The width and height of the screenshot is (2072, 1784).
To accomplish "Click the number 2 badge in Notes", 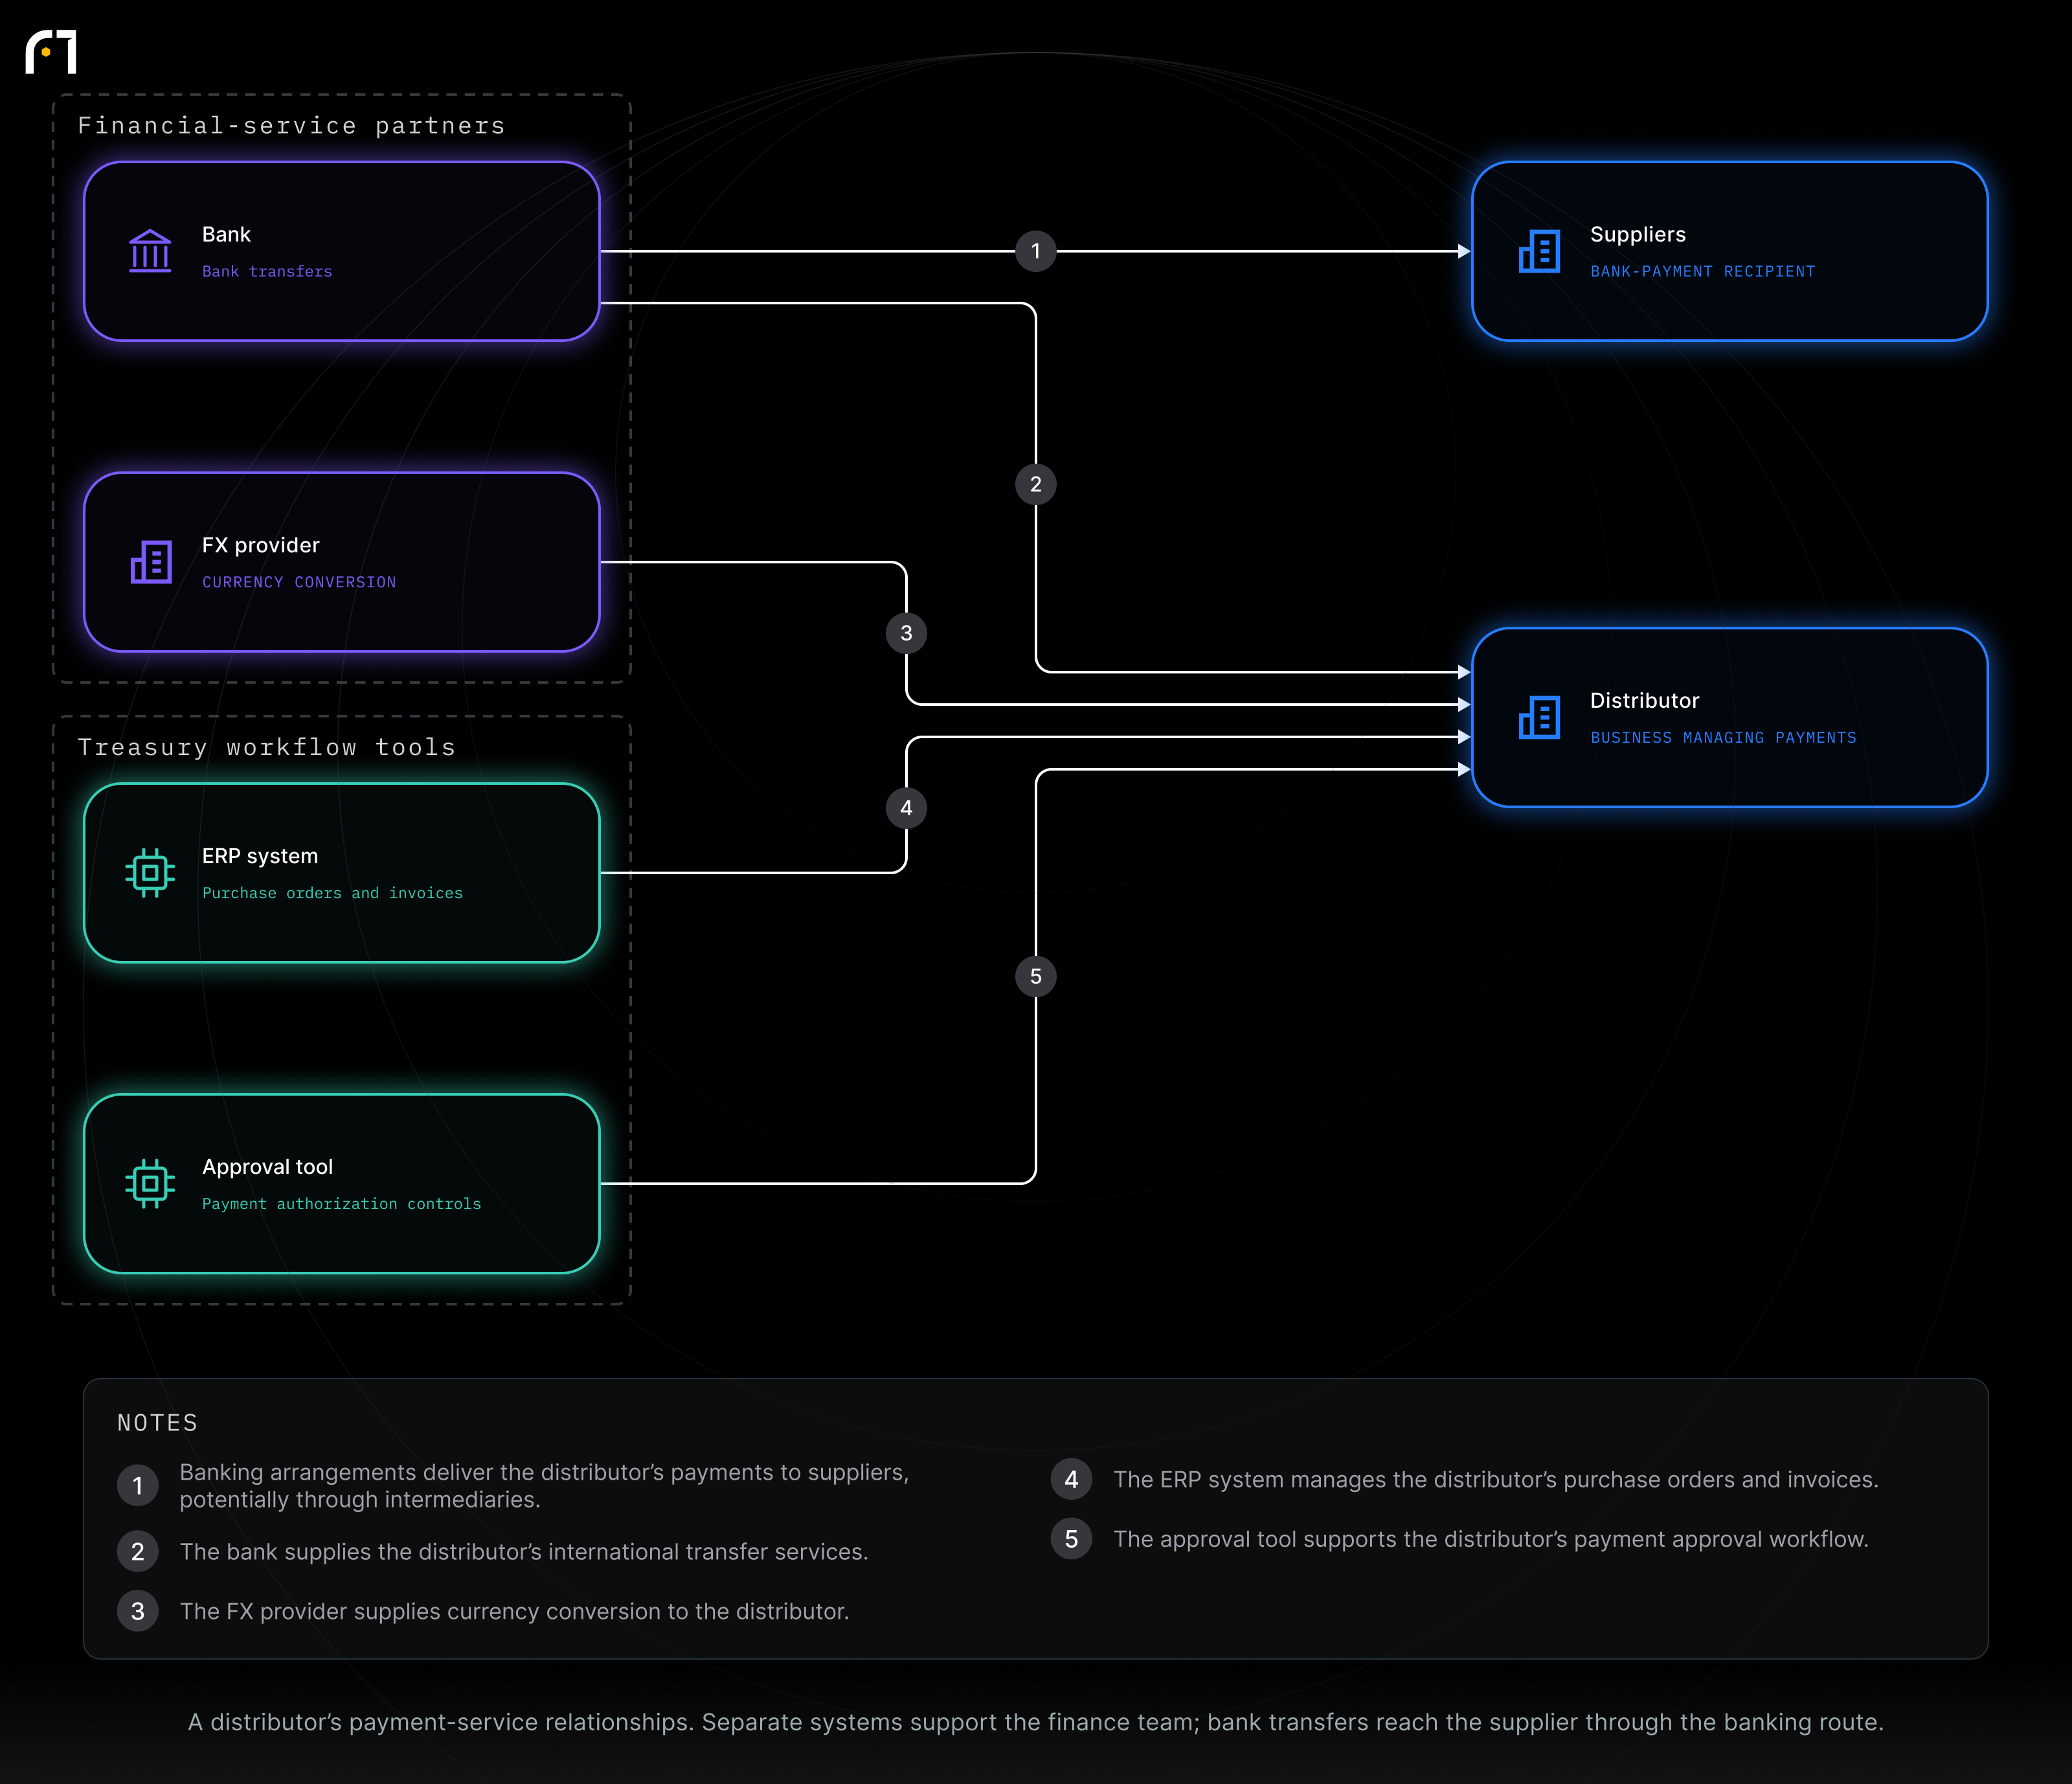I will [x=138, y=1552].
